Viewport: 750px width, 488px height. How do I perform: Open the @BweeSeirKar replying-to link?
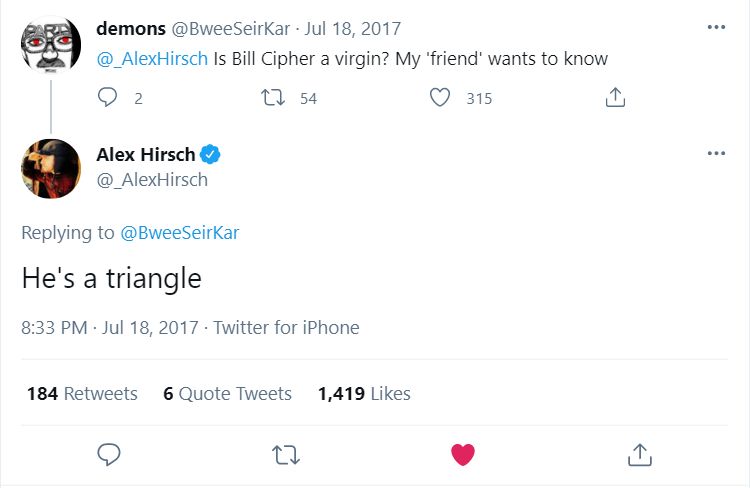[179, 233]
